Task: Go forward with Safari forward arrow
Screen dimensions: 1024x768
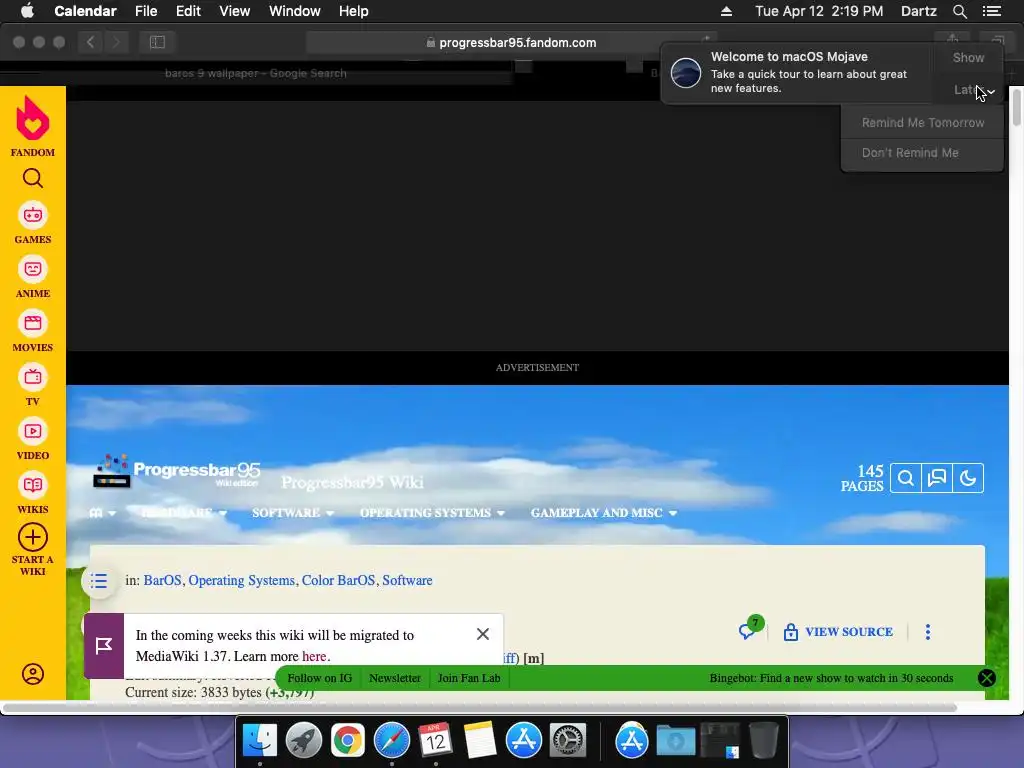Action: (116, 42)
